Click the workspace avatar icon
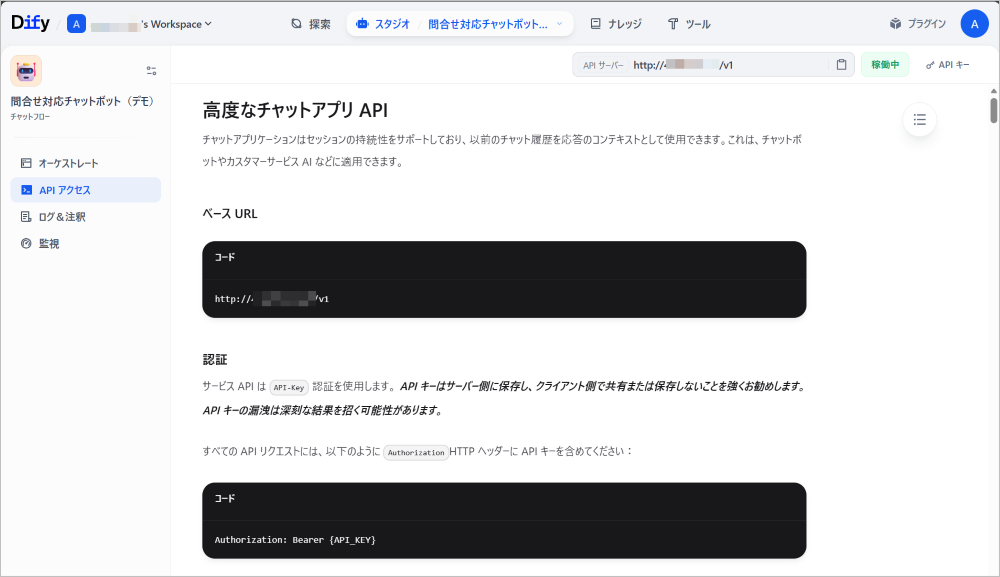The height and width of the screenshot is (577, 1000). pos(76,24)
